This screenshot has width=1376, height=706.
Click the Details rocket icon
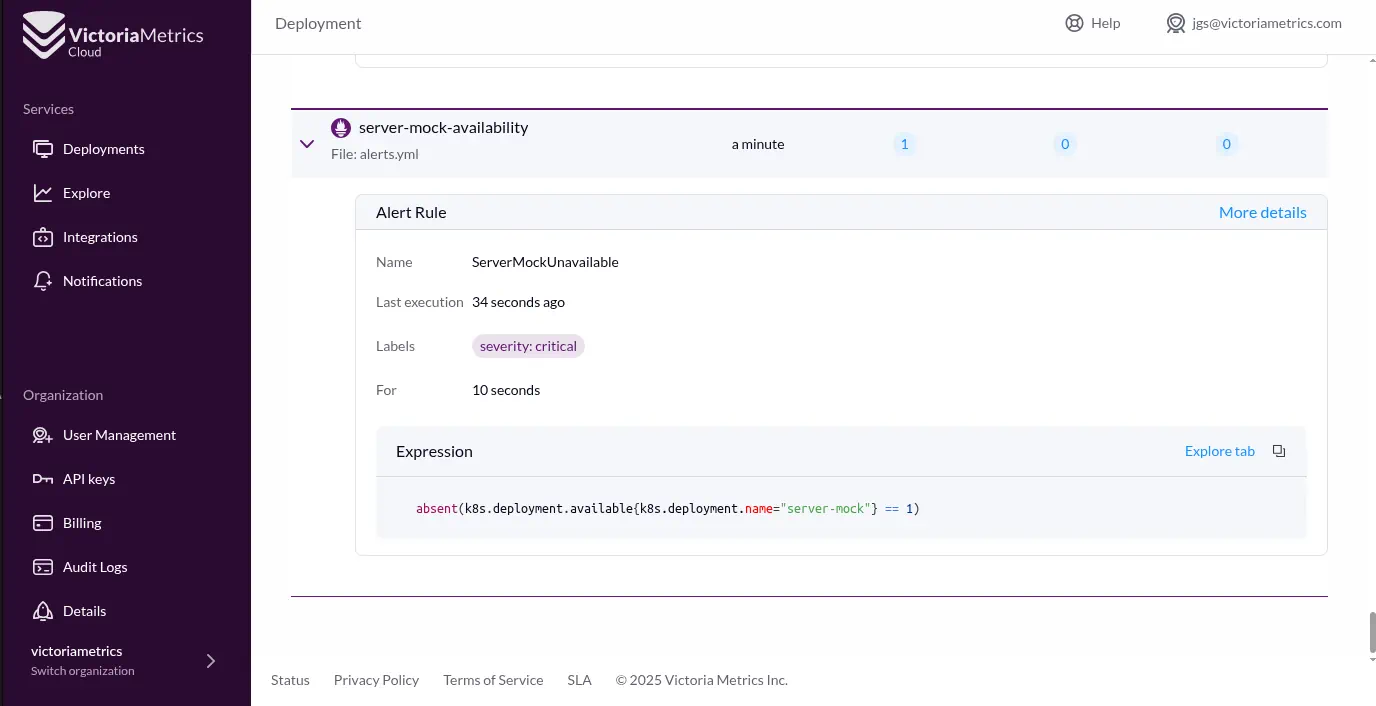click(x=43, y=611)
